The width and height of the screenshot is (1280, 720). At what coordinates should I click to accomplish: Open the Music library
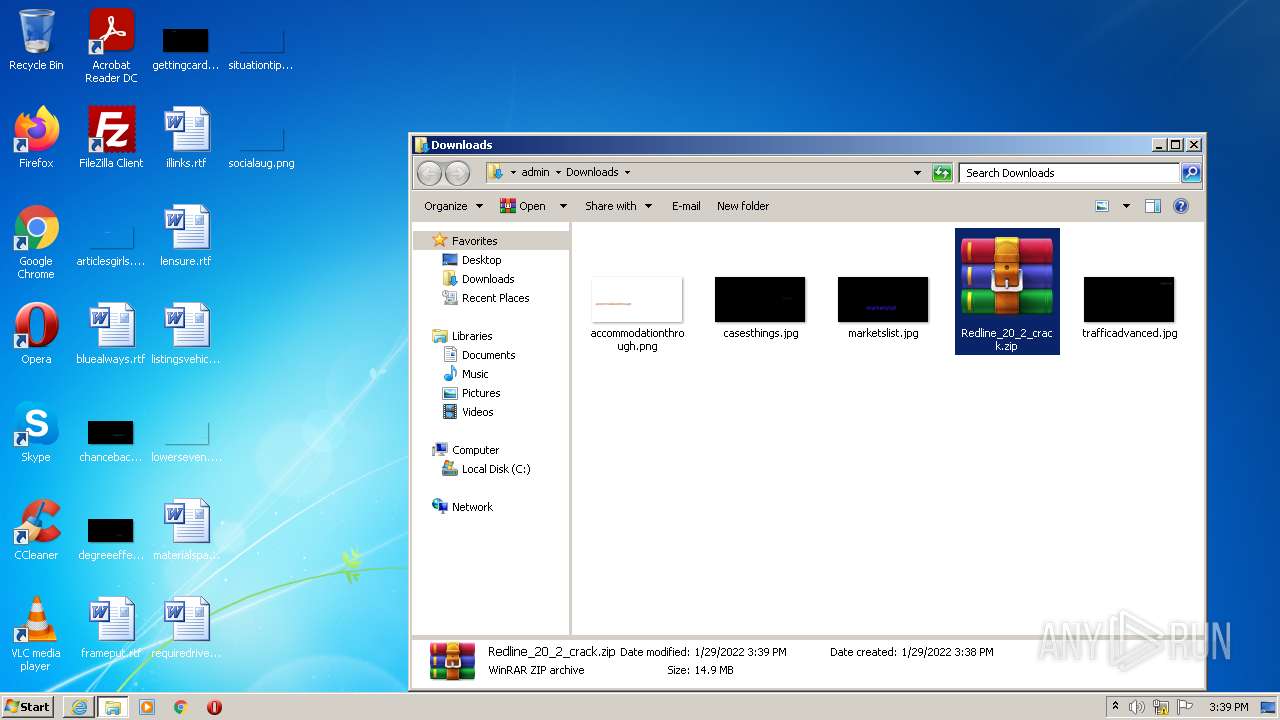(475, 374)
